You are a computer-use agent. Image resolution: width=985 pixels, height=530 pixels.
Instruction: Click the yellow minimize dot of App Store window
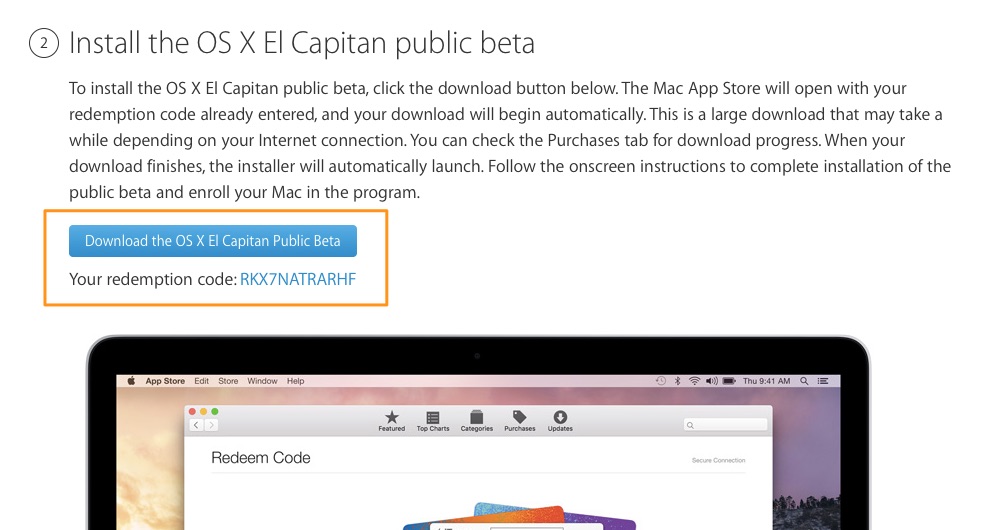[x=204, y=411]
